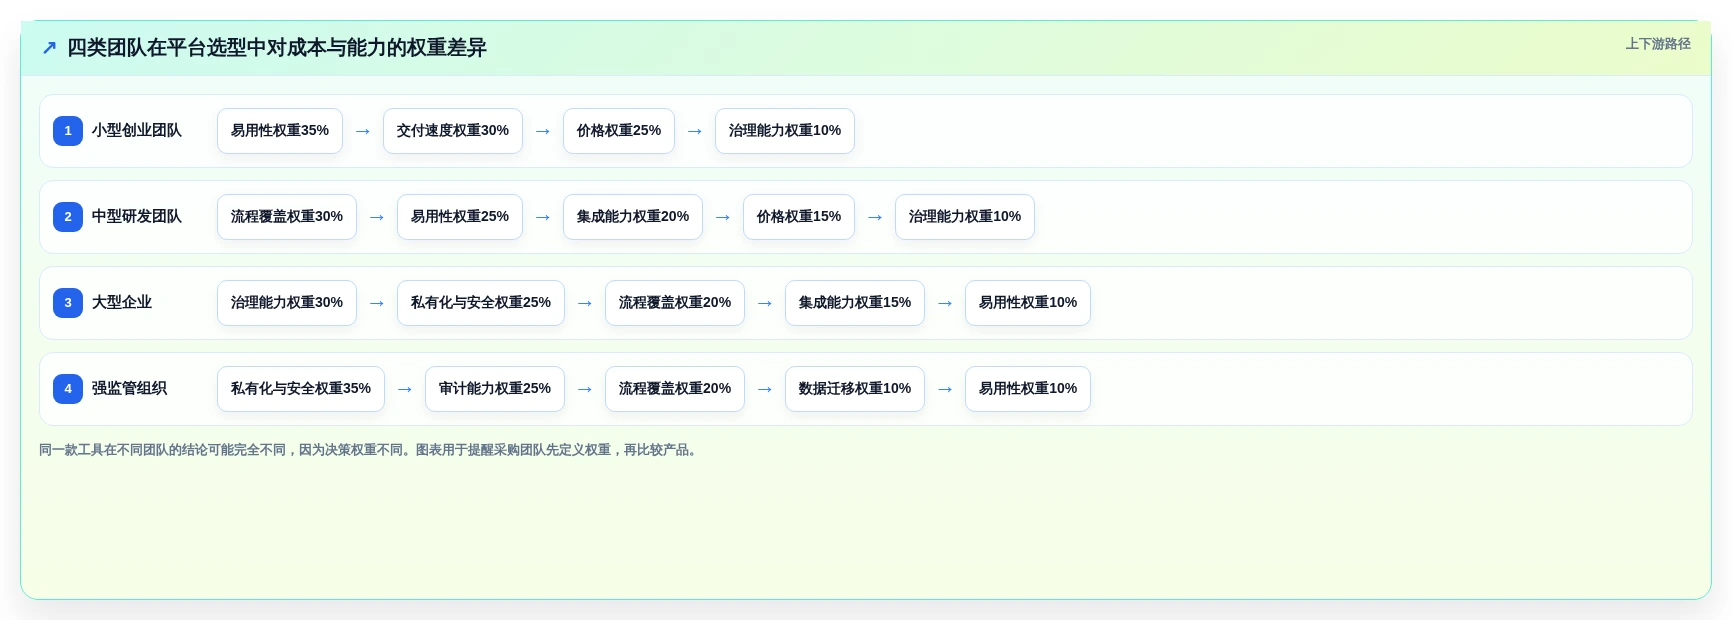Click arrow after 流程覆盖权重30% chip
Screen dimensions: 1732x620
click(x=377, y=217)
